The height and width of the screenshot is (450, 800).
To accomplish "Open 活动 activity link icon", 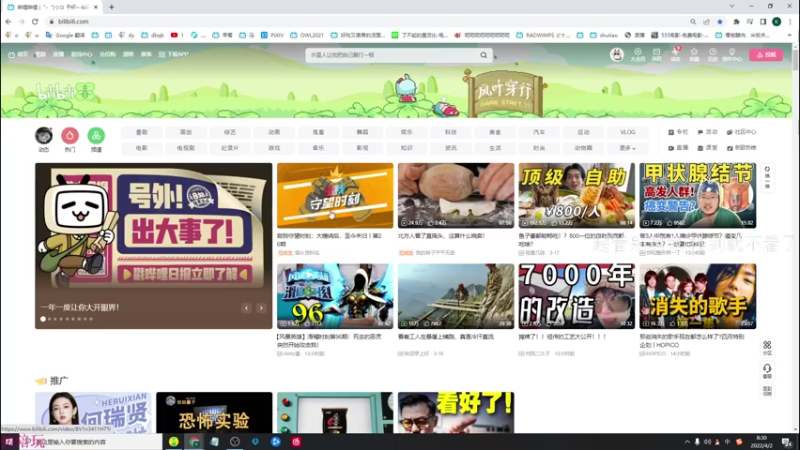I will [707, 132].
